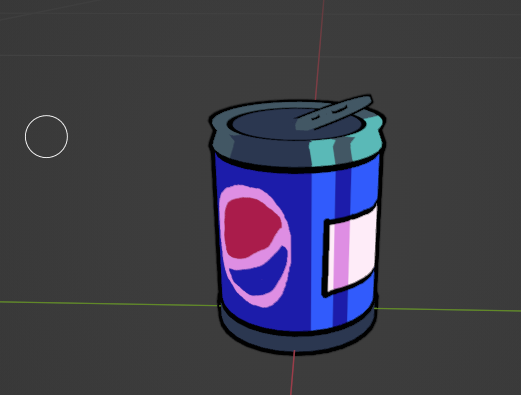Viewport: 521px width, 395px height.
Task: Click the red axis line below the can
Action: tap(292, 373)
